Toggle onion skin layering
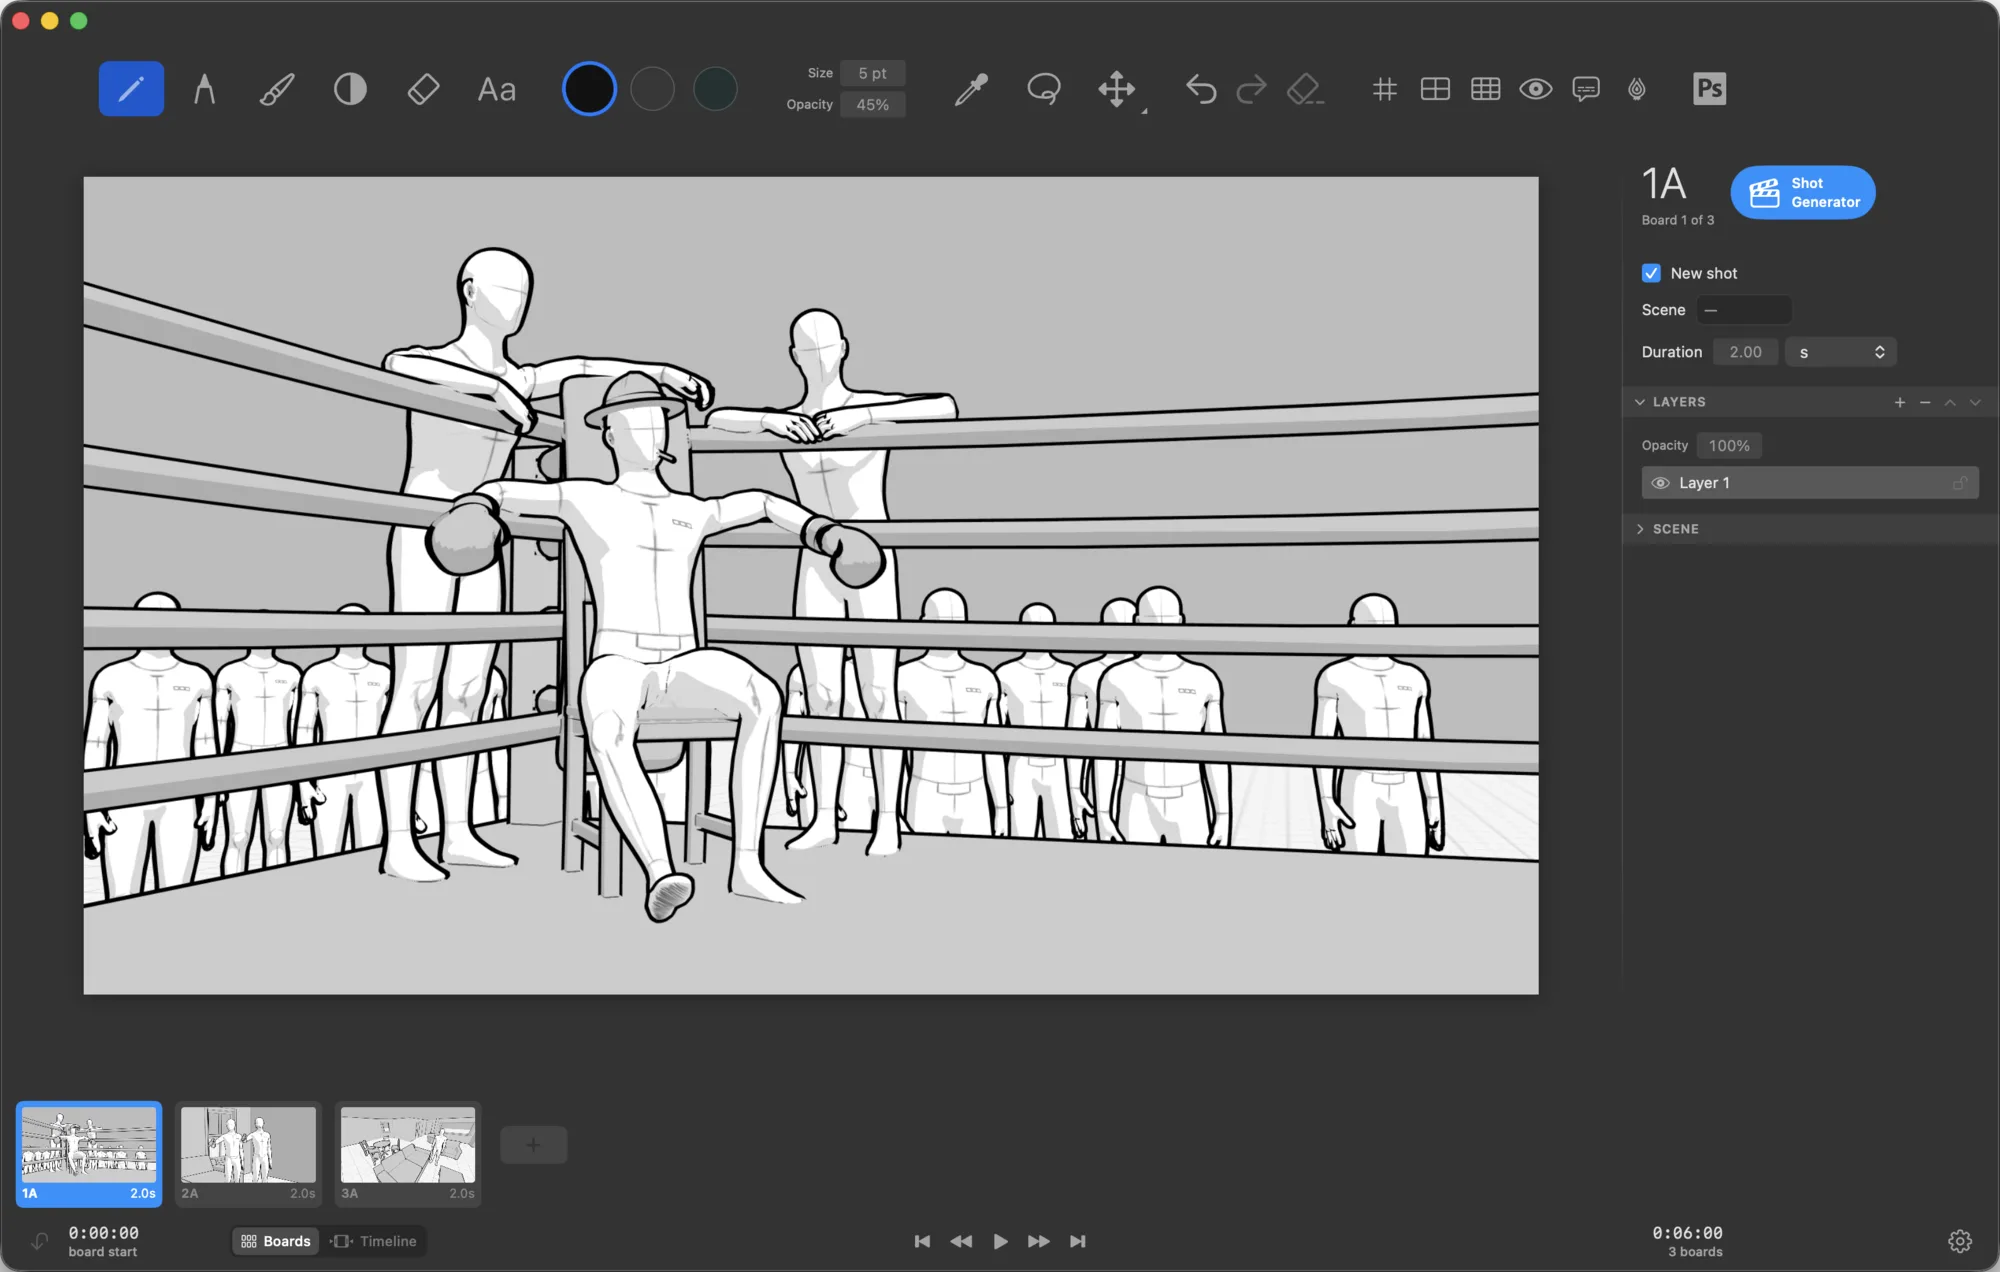 click(1637, 89)
